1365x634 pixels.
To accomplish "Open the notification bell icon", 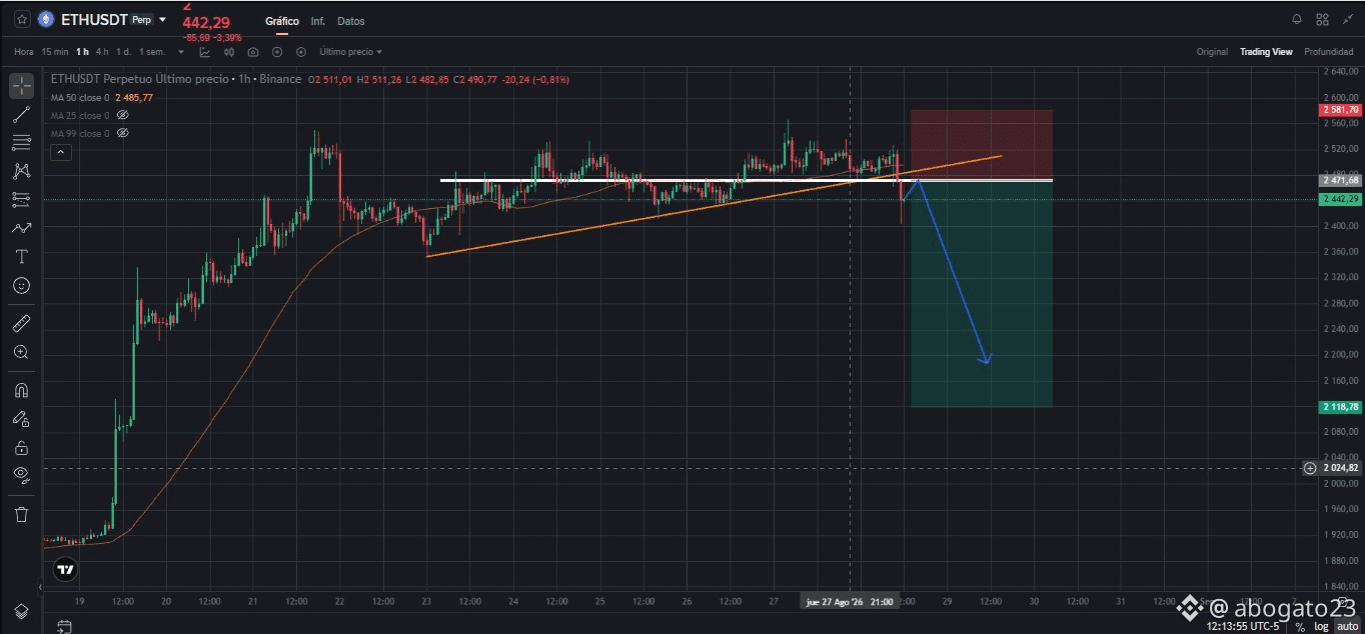I will pyautogui.click(x=1297, y=19).
